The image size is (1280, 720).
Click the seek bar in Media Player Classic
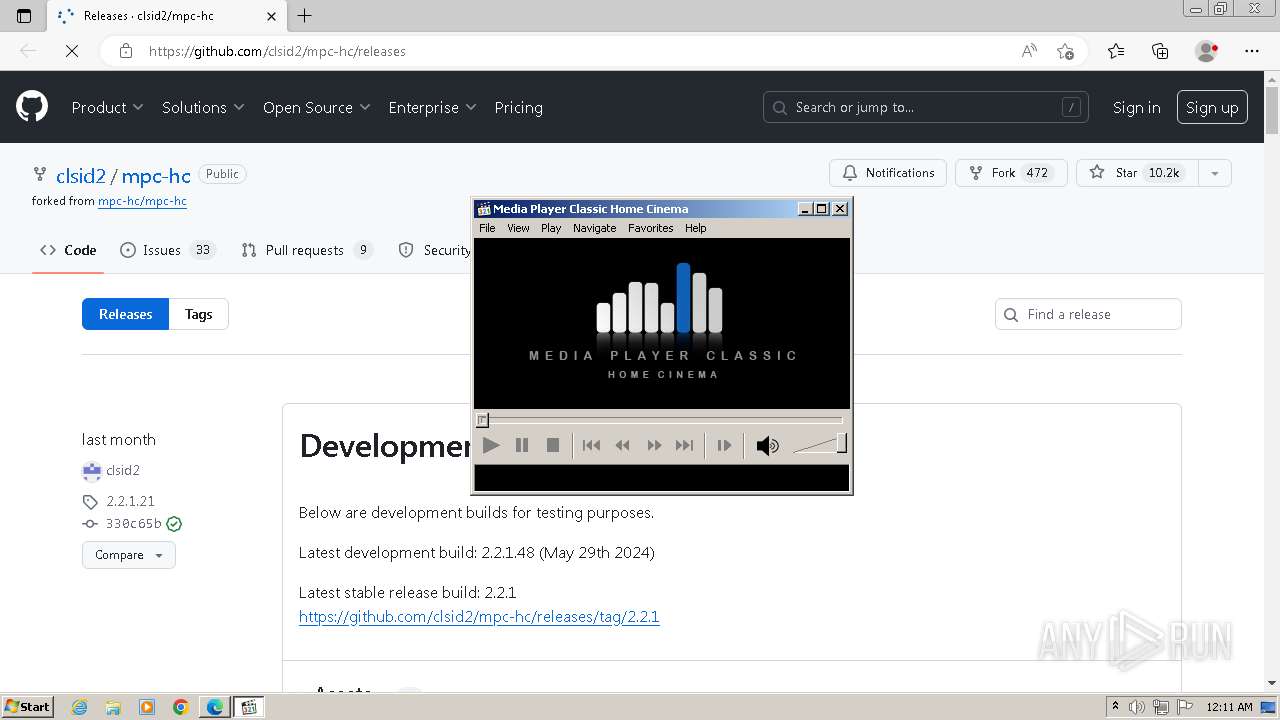[x=661, y=420]
